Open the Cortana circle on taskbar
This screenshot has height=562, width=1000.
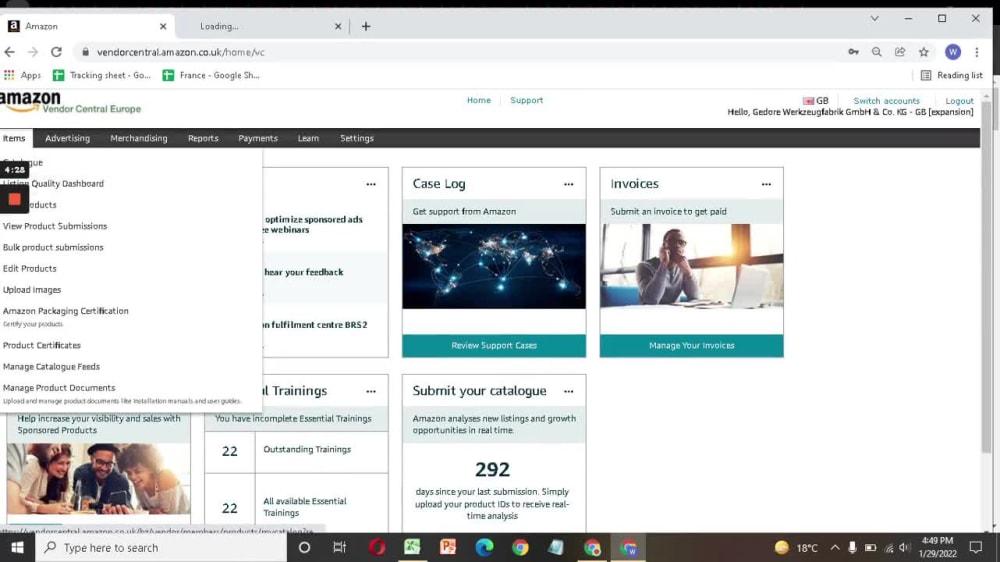tap(304, 547)
